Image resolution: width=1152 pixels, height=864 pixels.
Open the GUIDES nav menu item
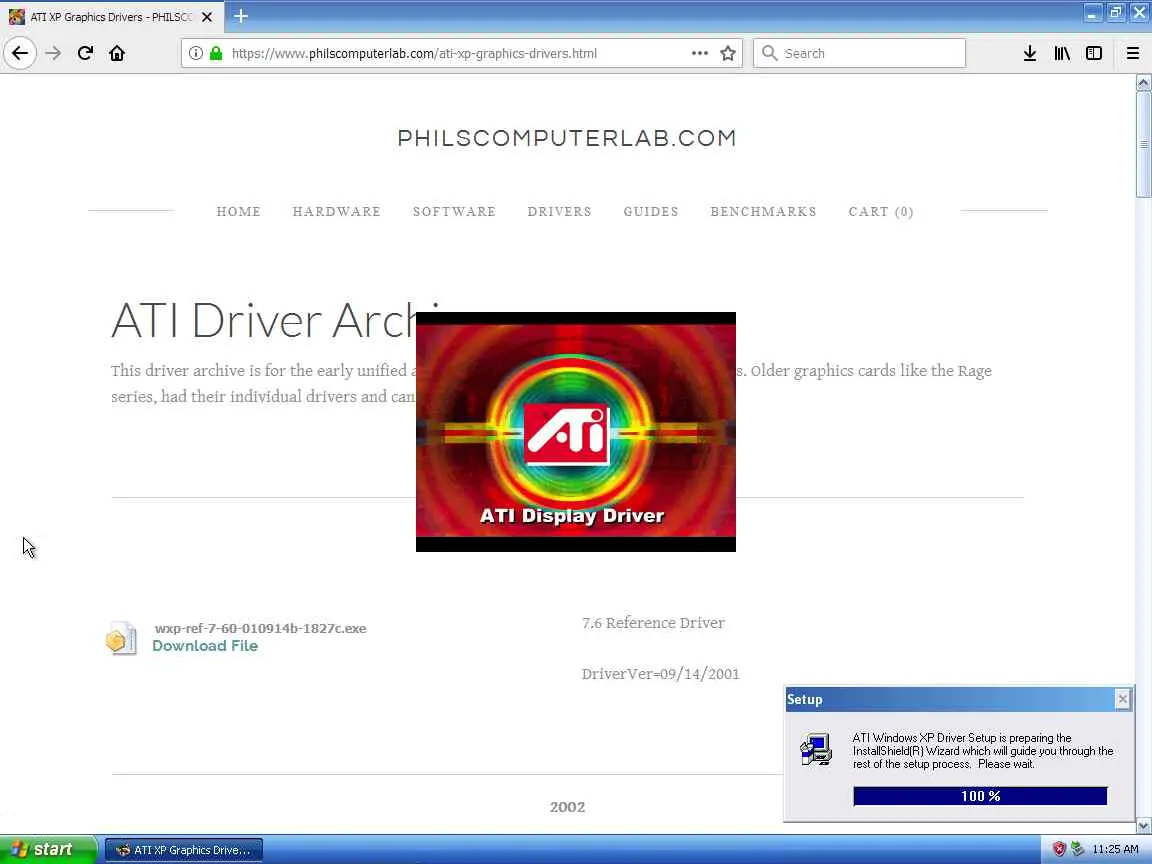[651, 212]
